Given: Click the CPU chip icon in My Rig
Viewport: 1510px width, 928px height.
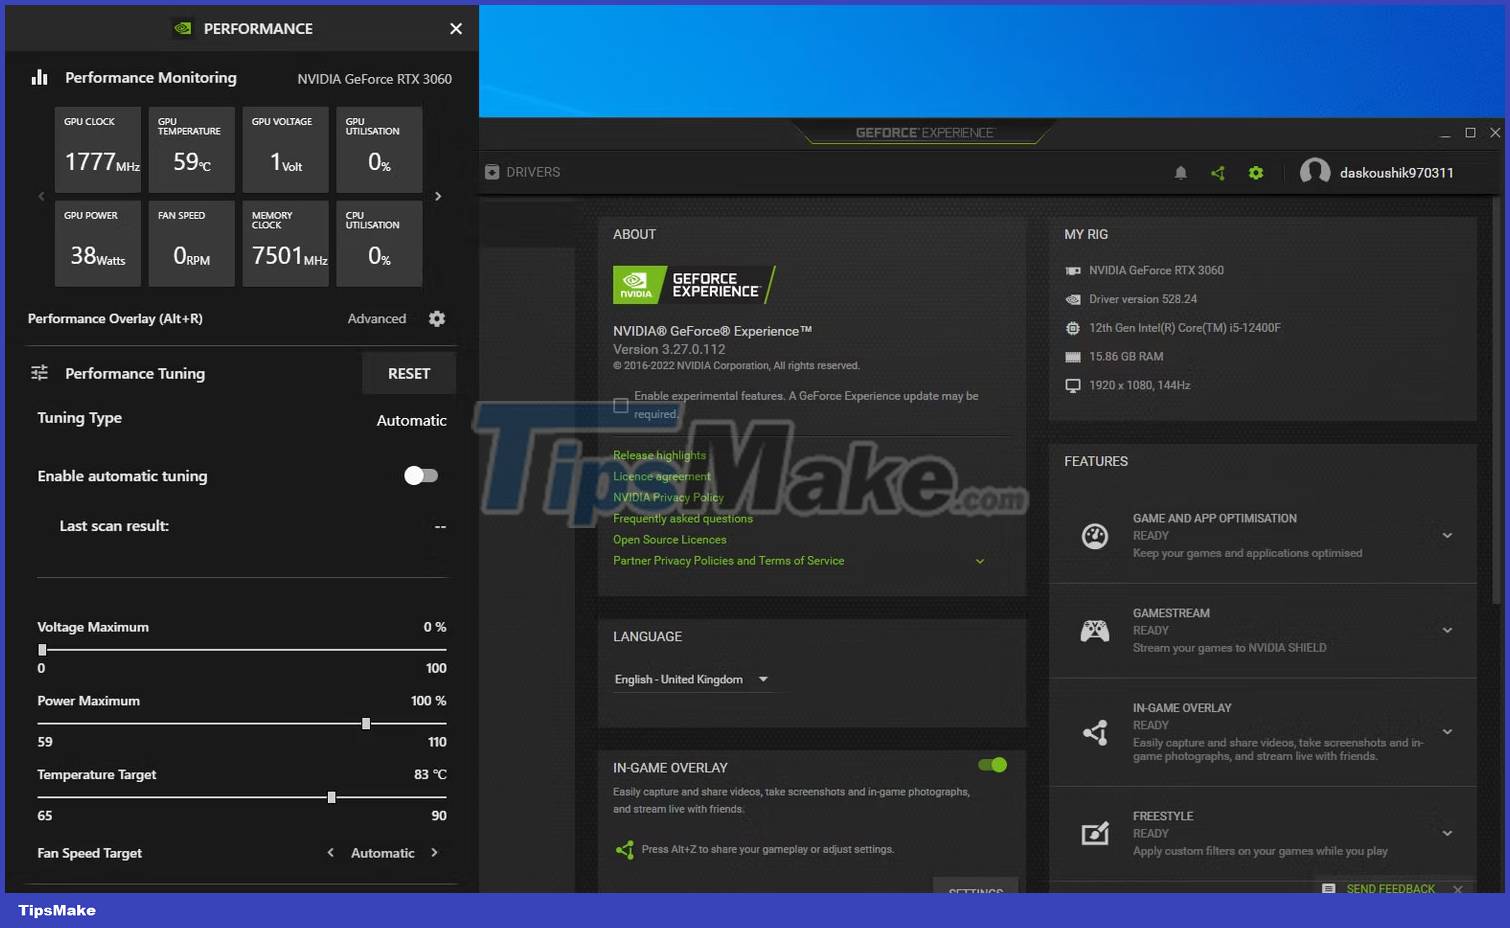Looking at the screenshot, I should point(1073,328).
